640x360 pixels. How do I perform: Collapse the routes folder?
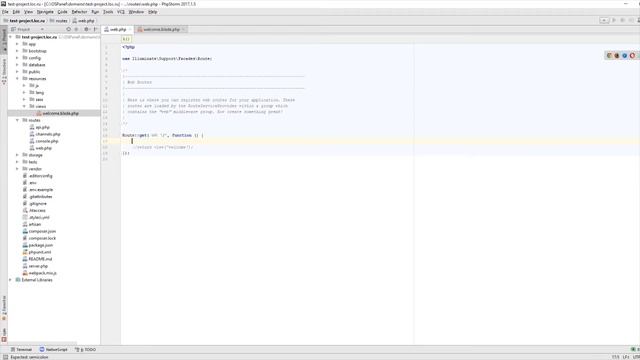(x=17, y=120)
